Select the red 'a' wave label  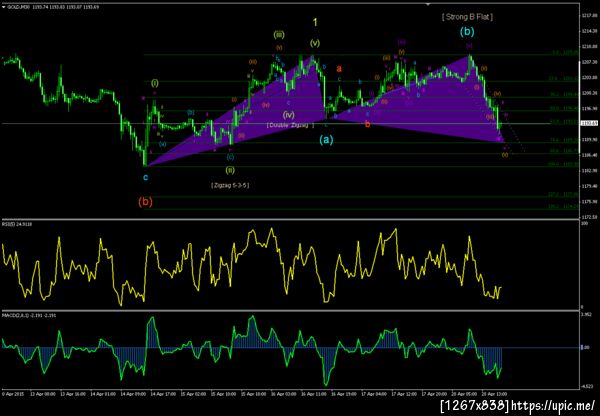pos(339,69)
